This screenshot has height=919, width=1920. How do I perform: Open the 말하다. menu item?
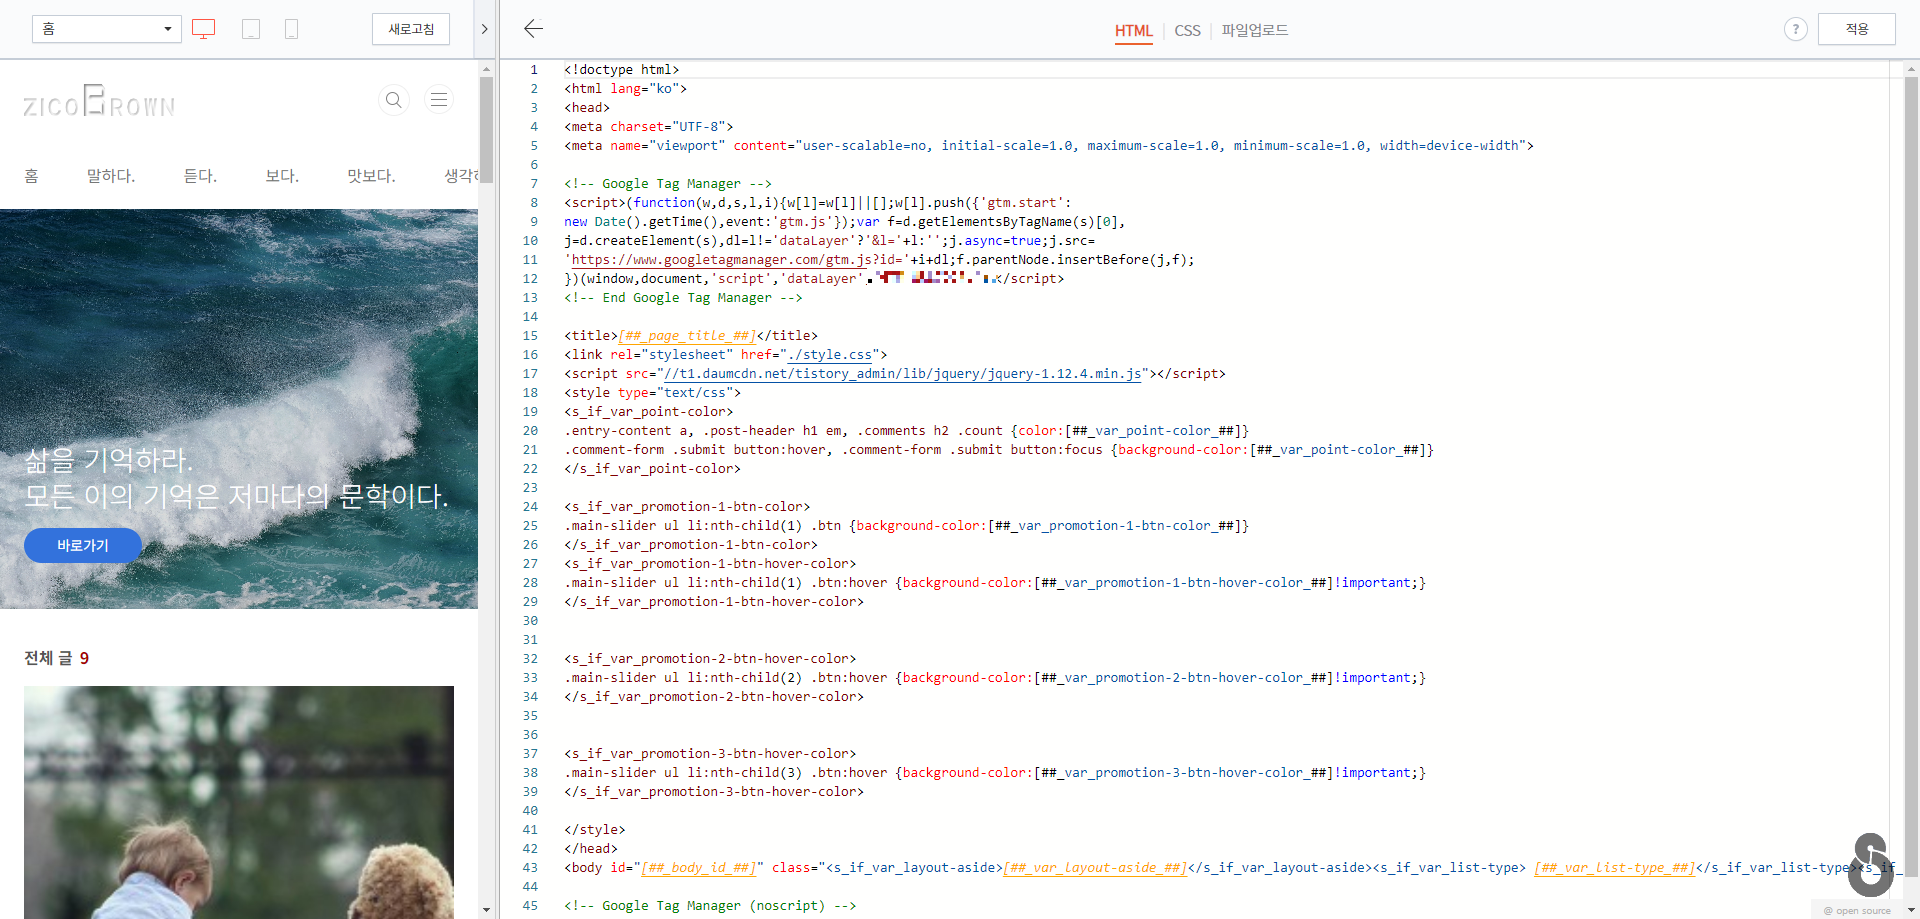click(x=110, y=176)
